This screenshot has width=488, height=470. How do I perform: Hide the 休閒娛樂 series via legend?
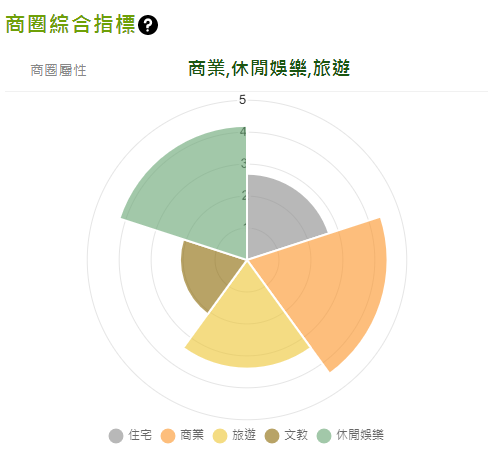350,435
